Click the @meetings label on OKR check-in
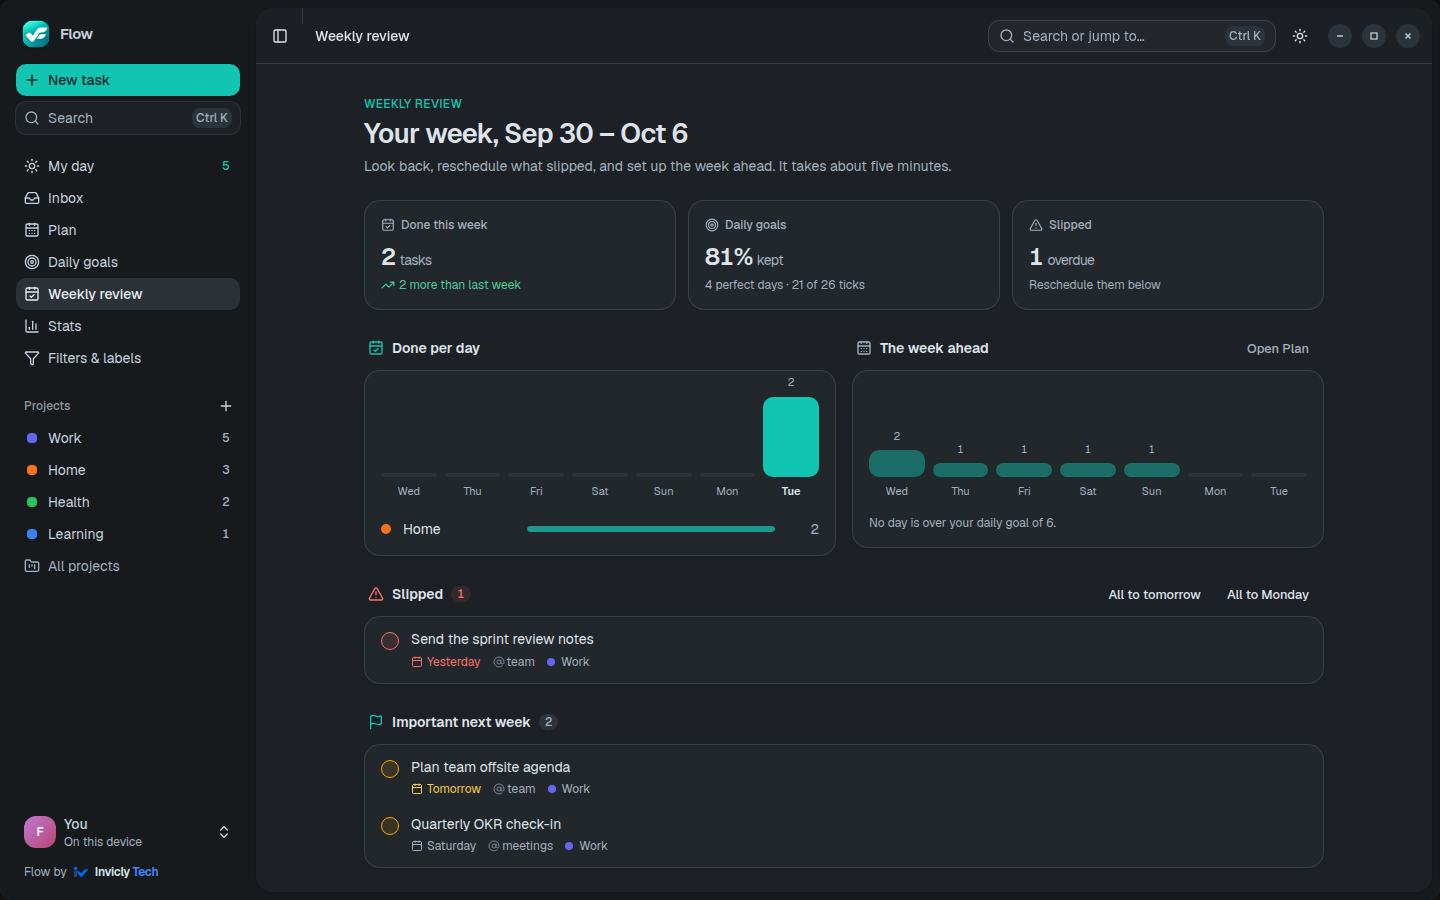This screenshot has width=1440, height=900. 521,846
